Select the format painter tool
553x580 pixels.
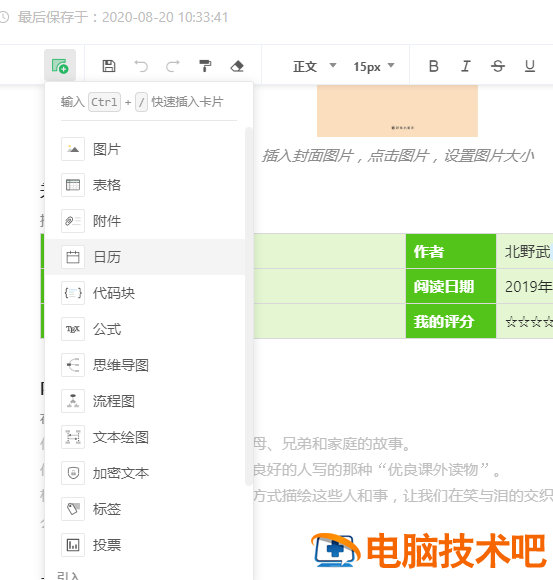205,66
